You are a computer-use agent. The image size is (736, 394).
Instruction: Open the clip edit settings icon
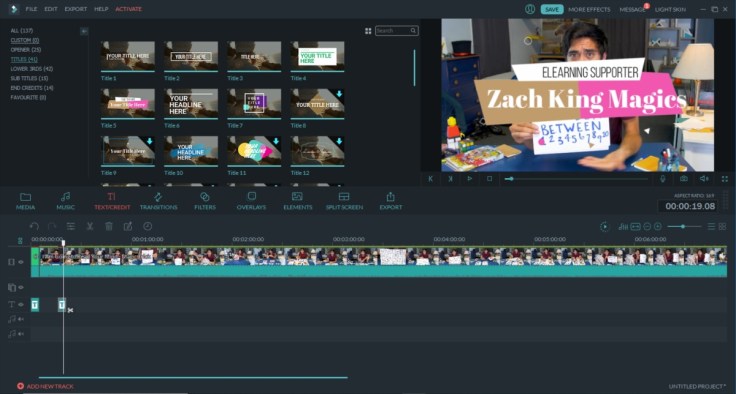[x=70, y=226]
